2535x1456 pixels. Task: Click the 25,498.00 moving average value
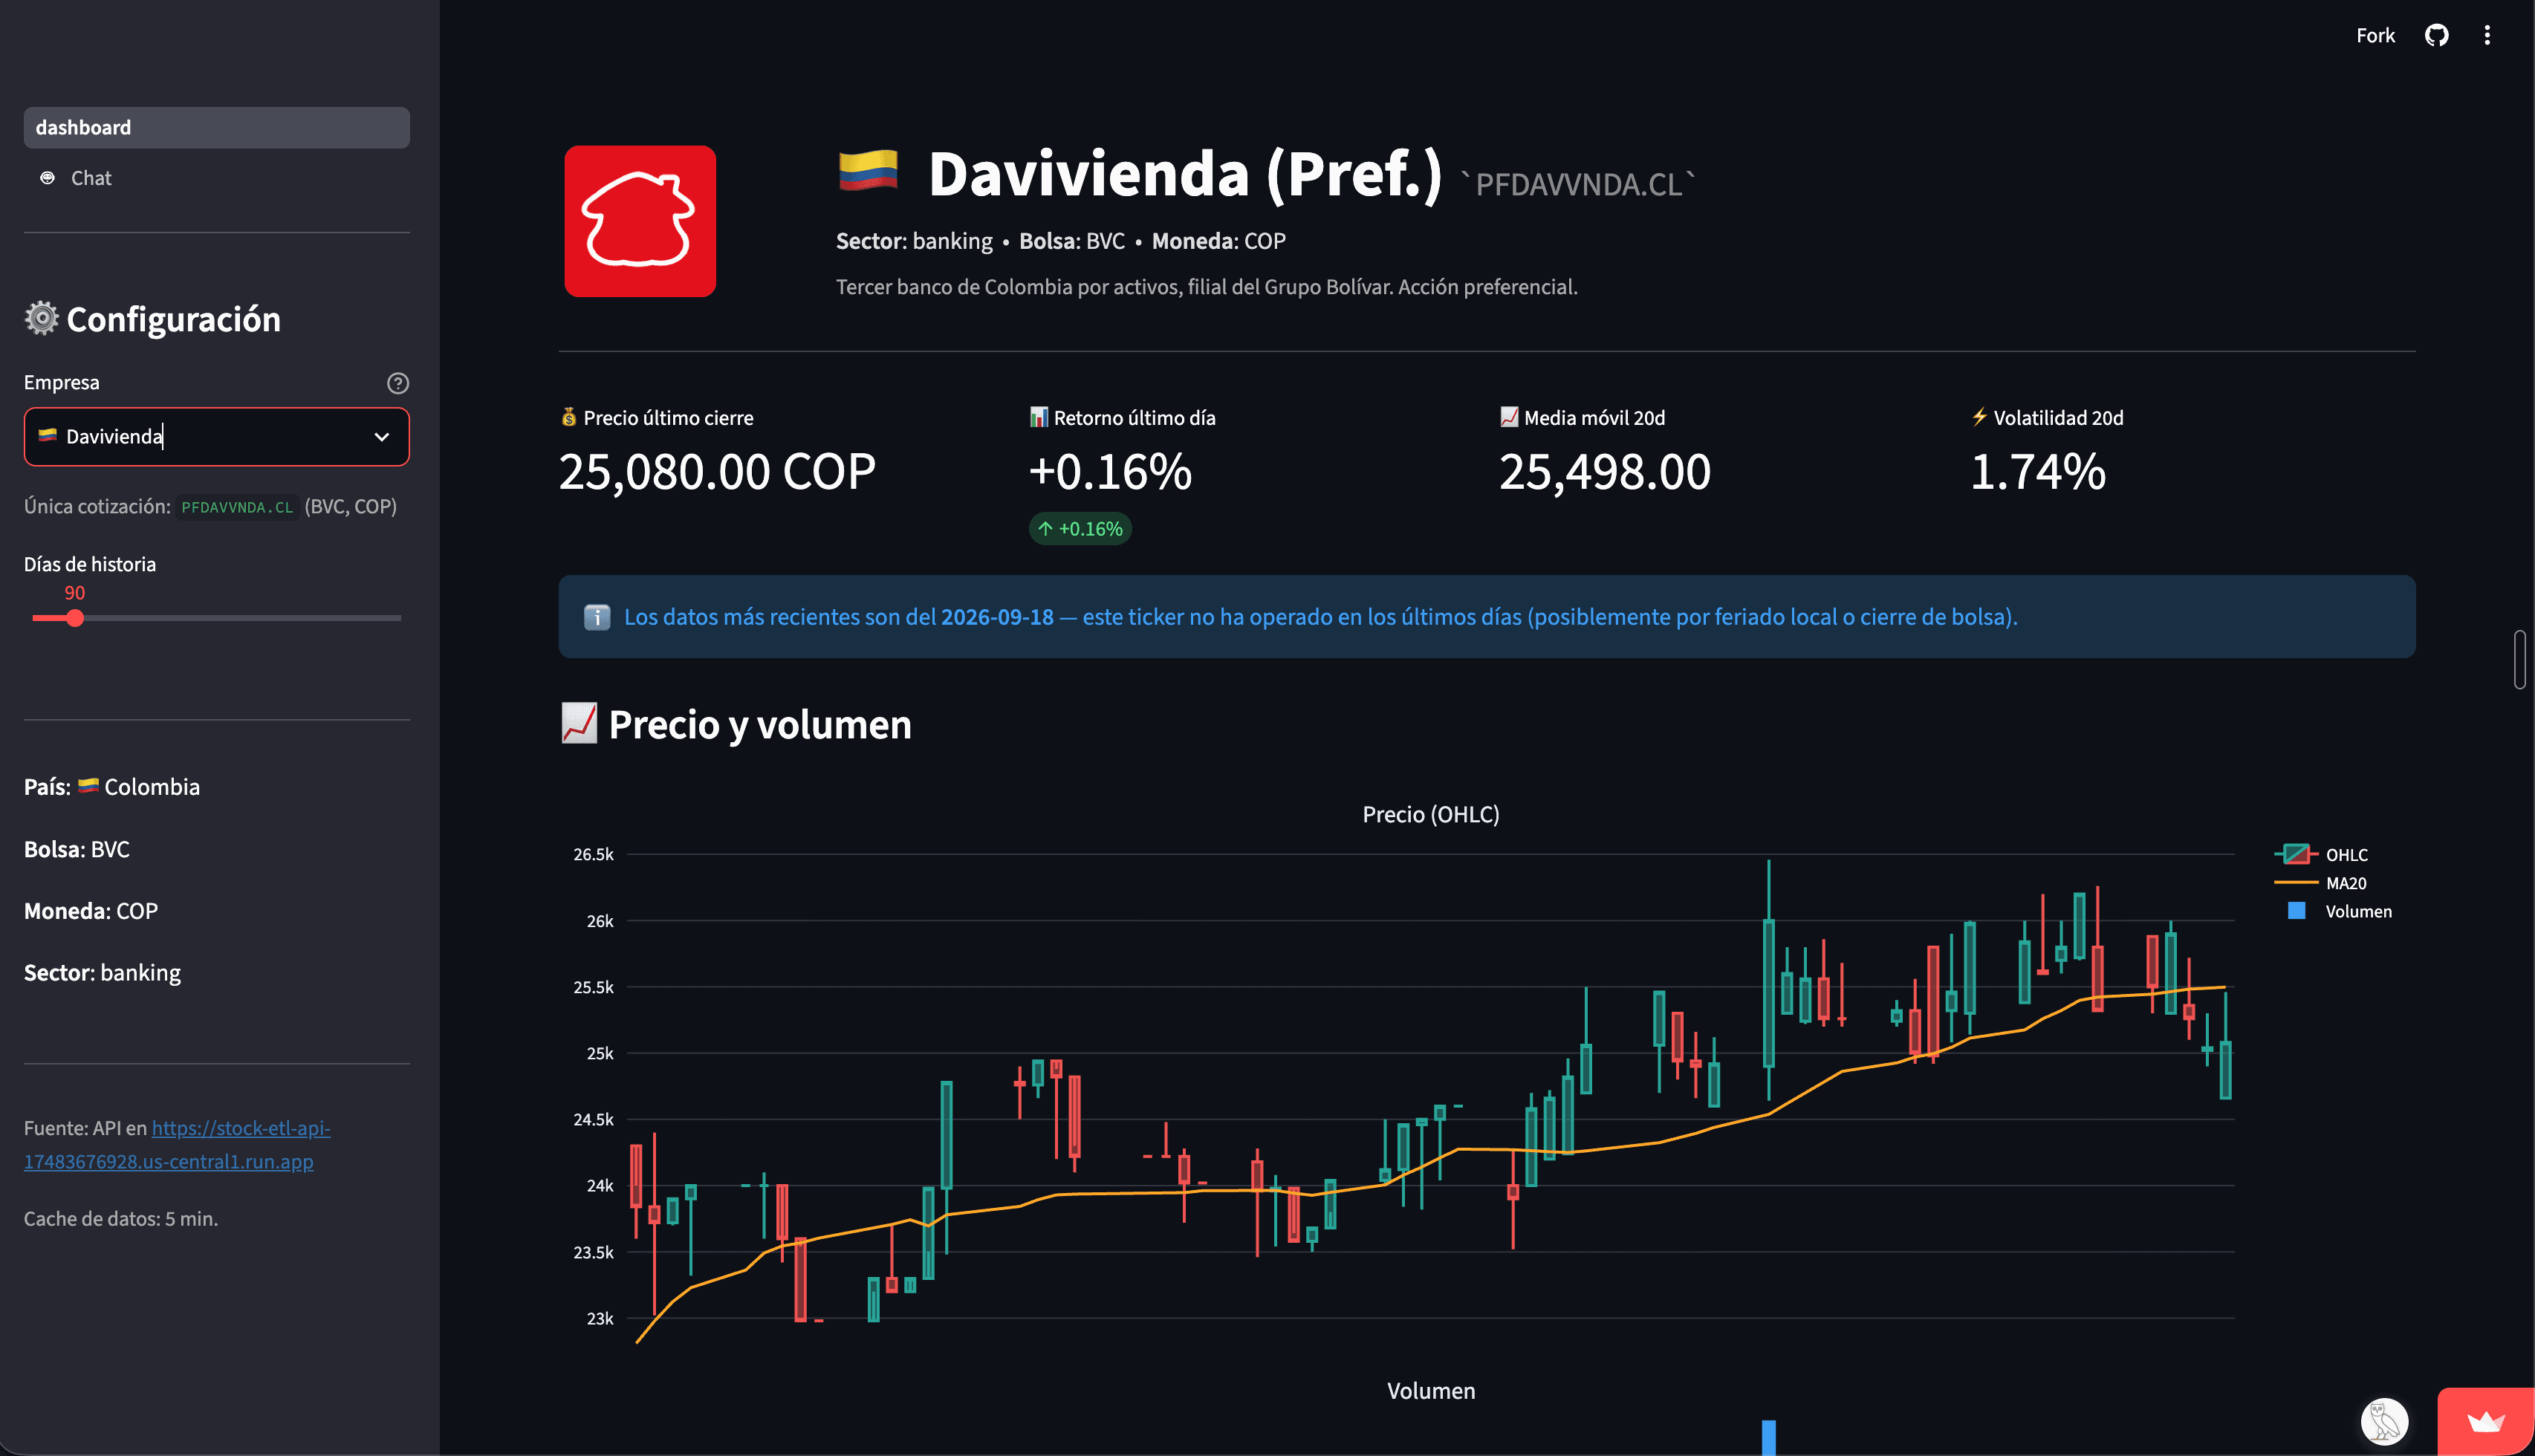(1604, 472)
